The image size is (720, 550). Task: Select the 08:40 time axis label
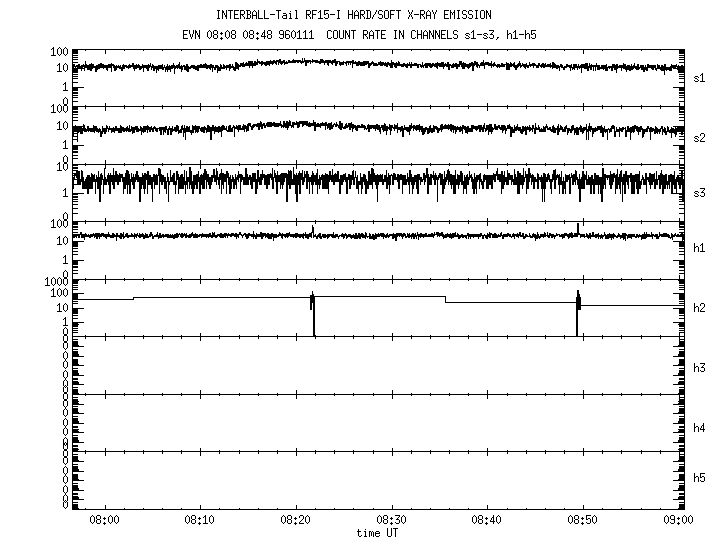click(487, 520)
